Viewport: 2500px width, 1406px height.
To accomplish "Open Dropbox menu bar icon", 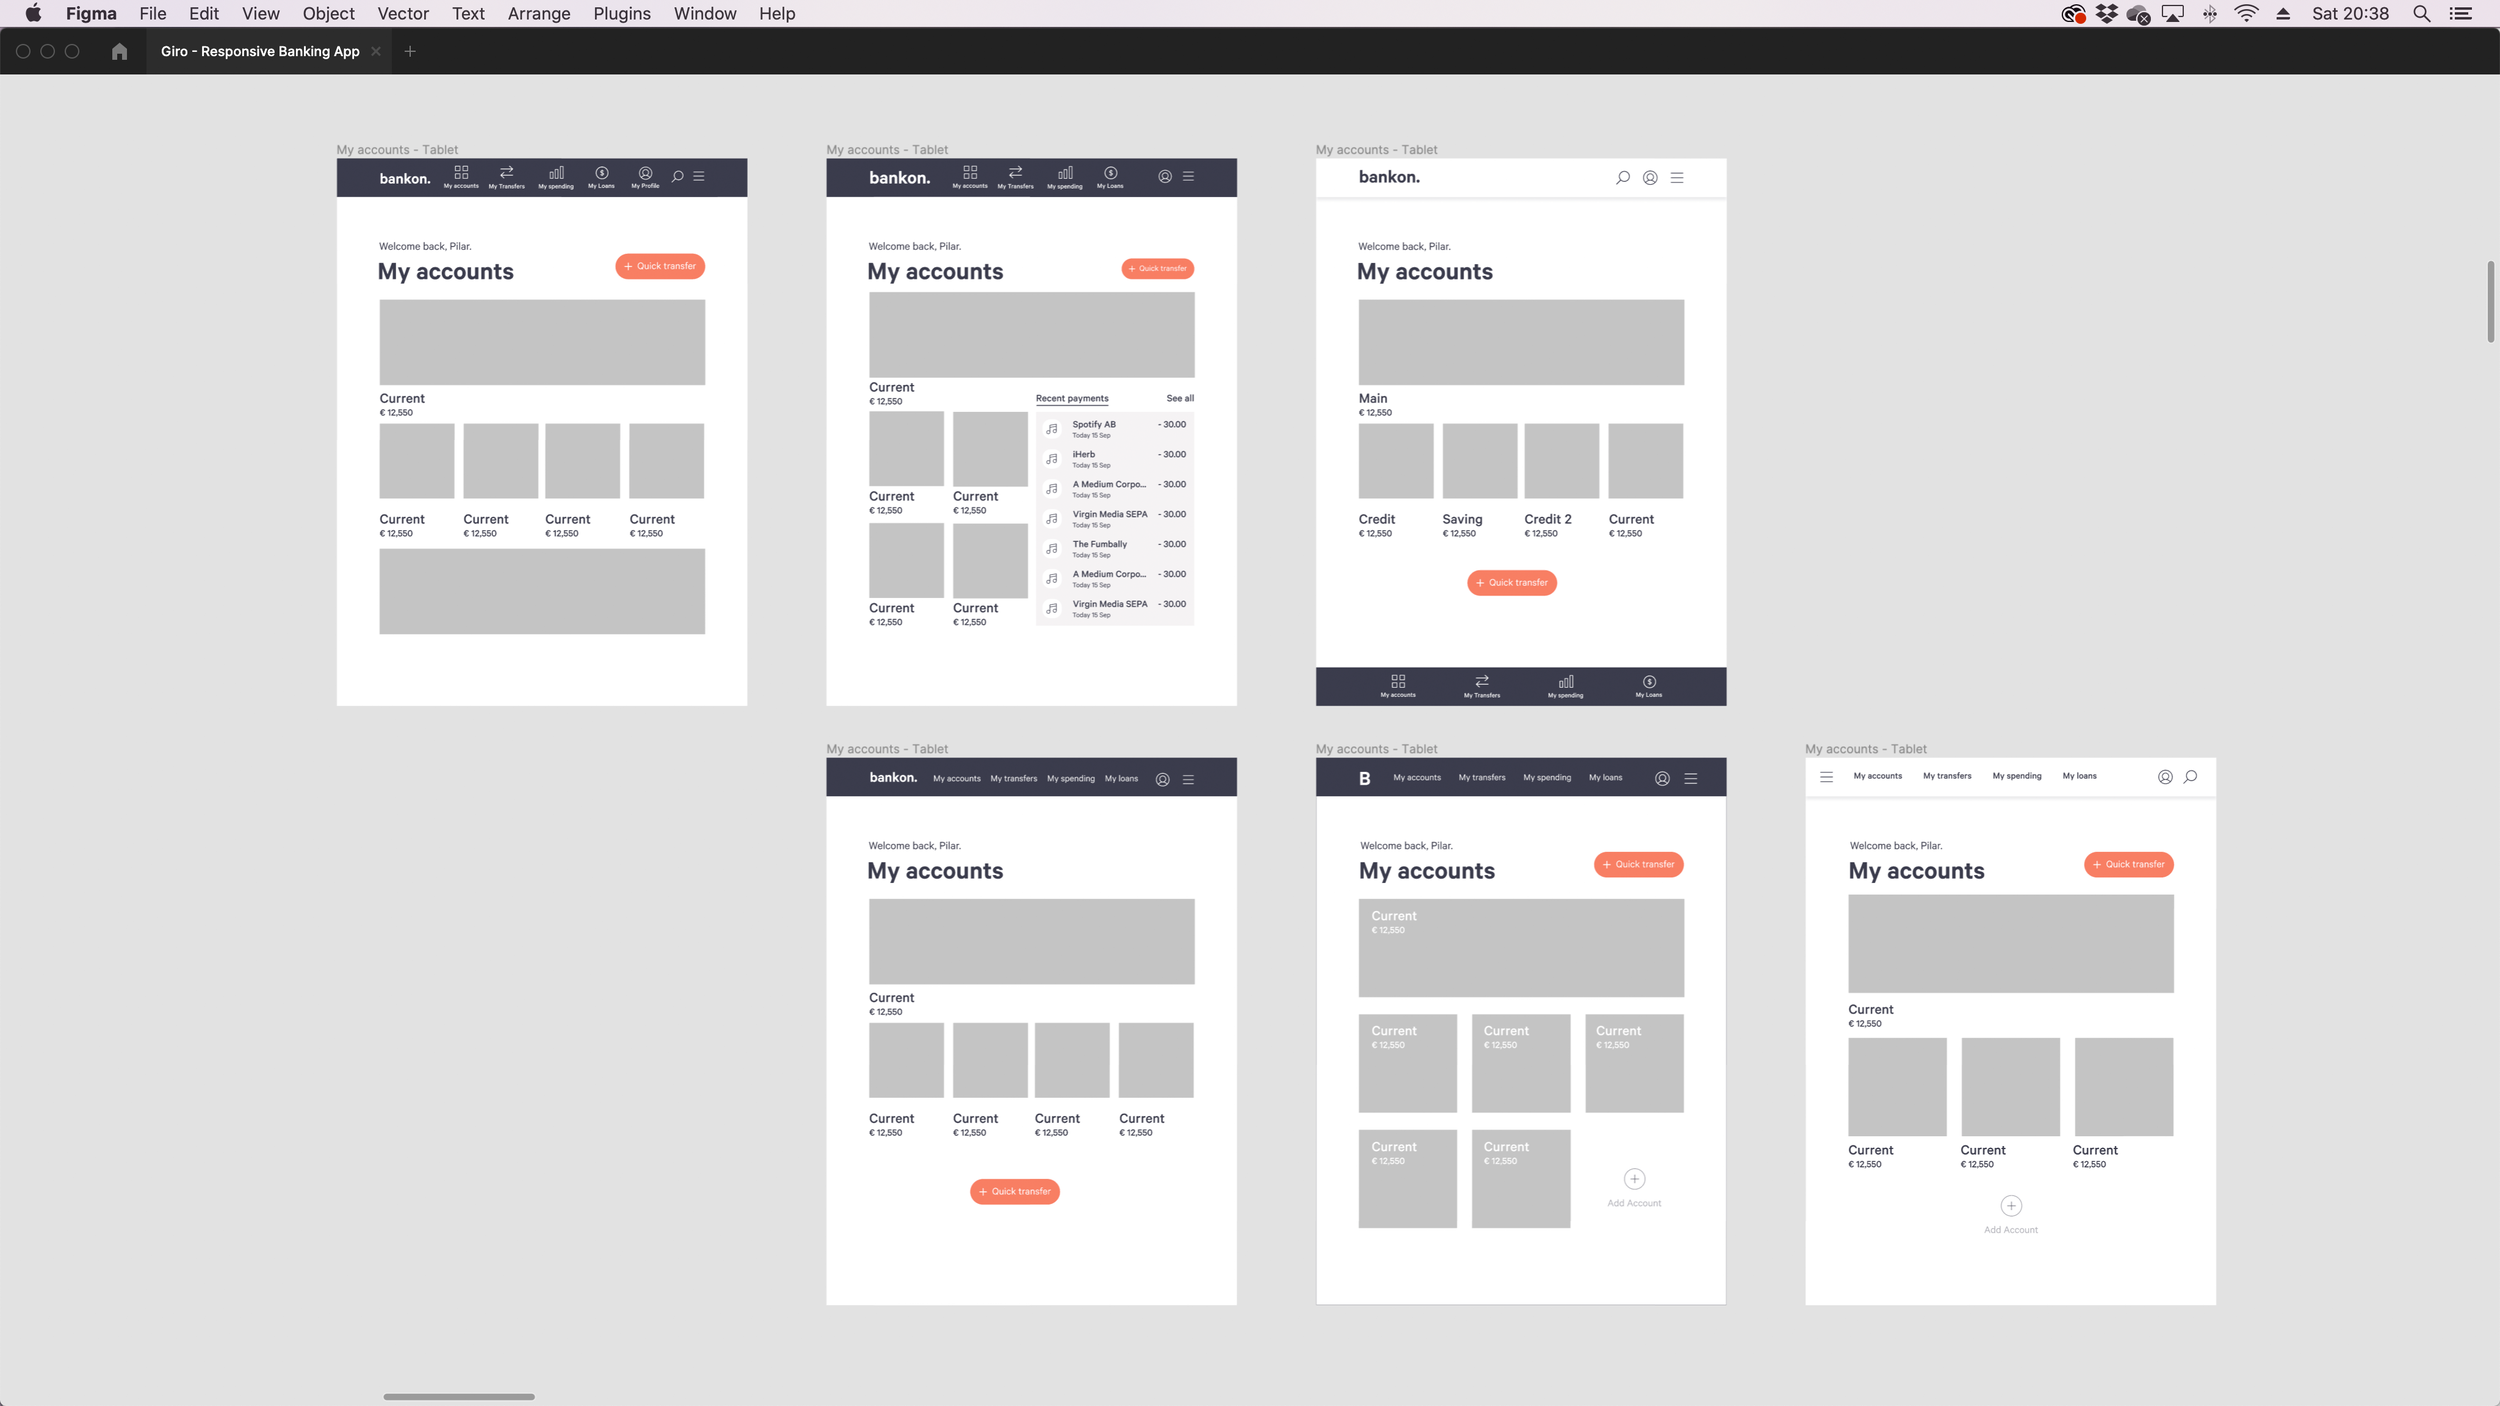I will point(2107,13).
